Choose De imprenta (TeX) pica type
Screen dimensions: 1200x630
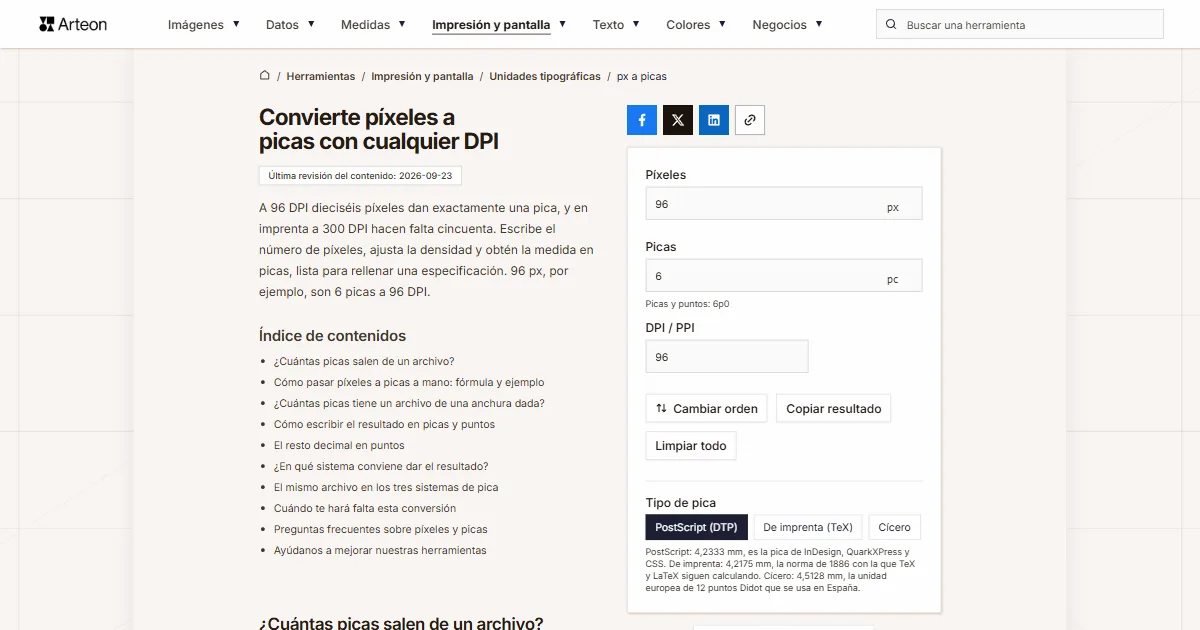(808, 527)
